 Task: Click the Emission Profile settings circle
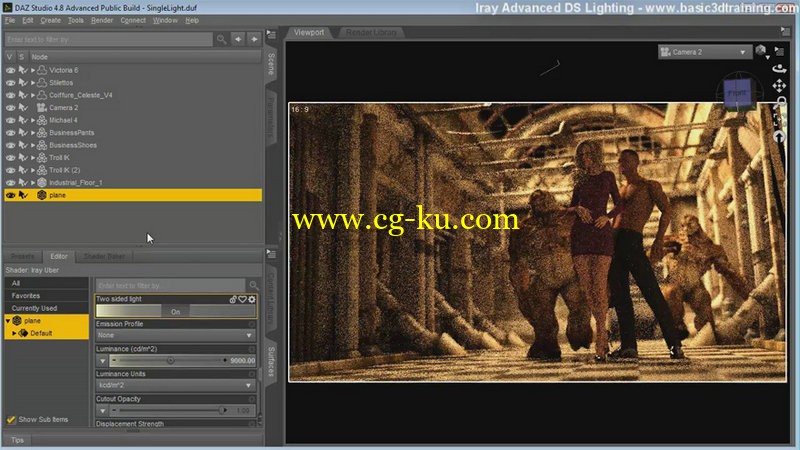(252, 324)
